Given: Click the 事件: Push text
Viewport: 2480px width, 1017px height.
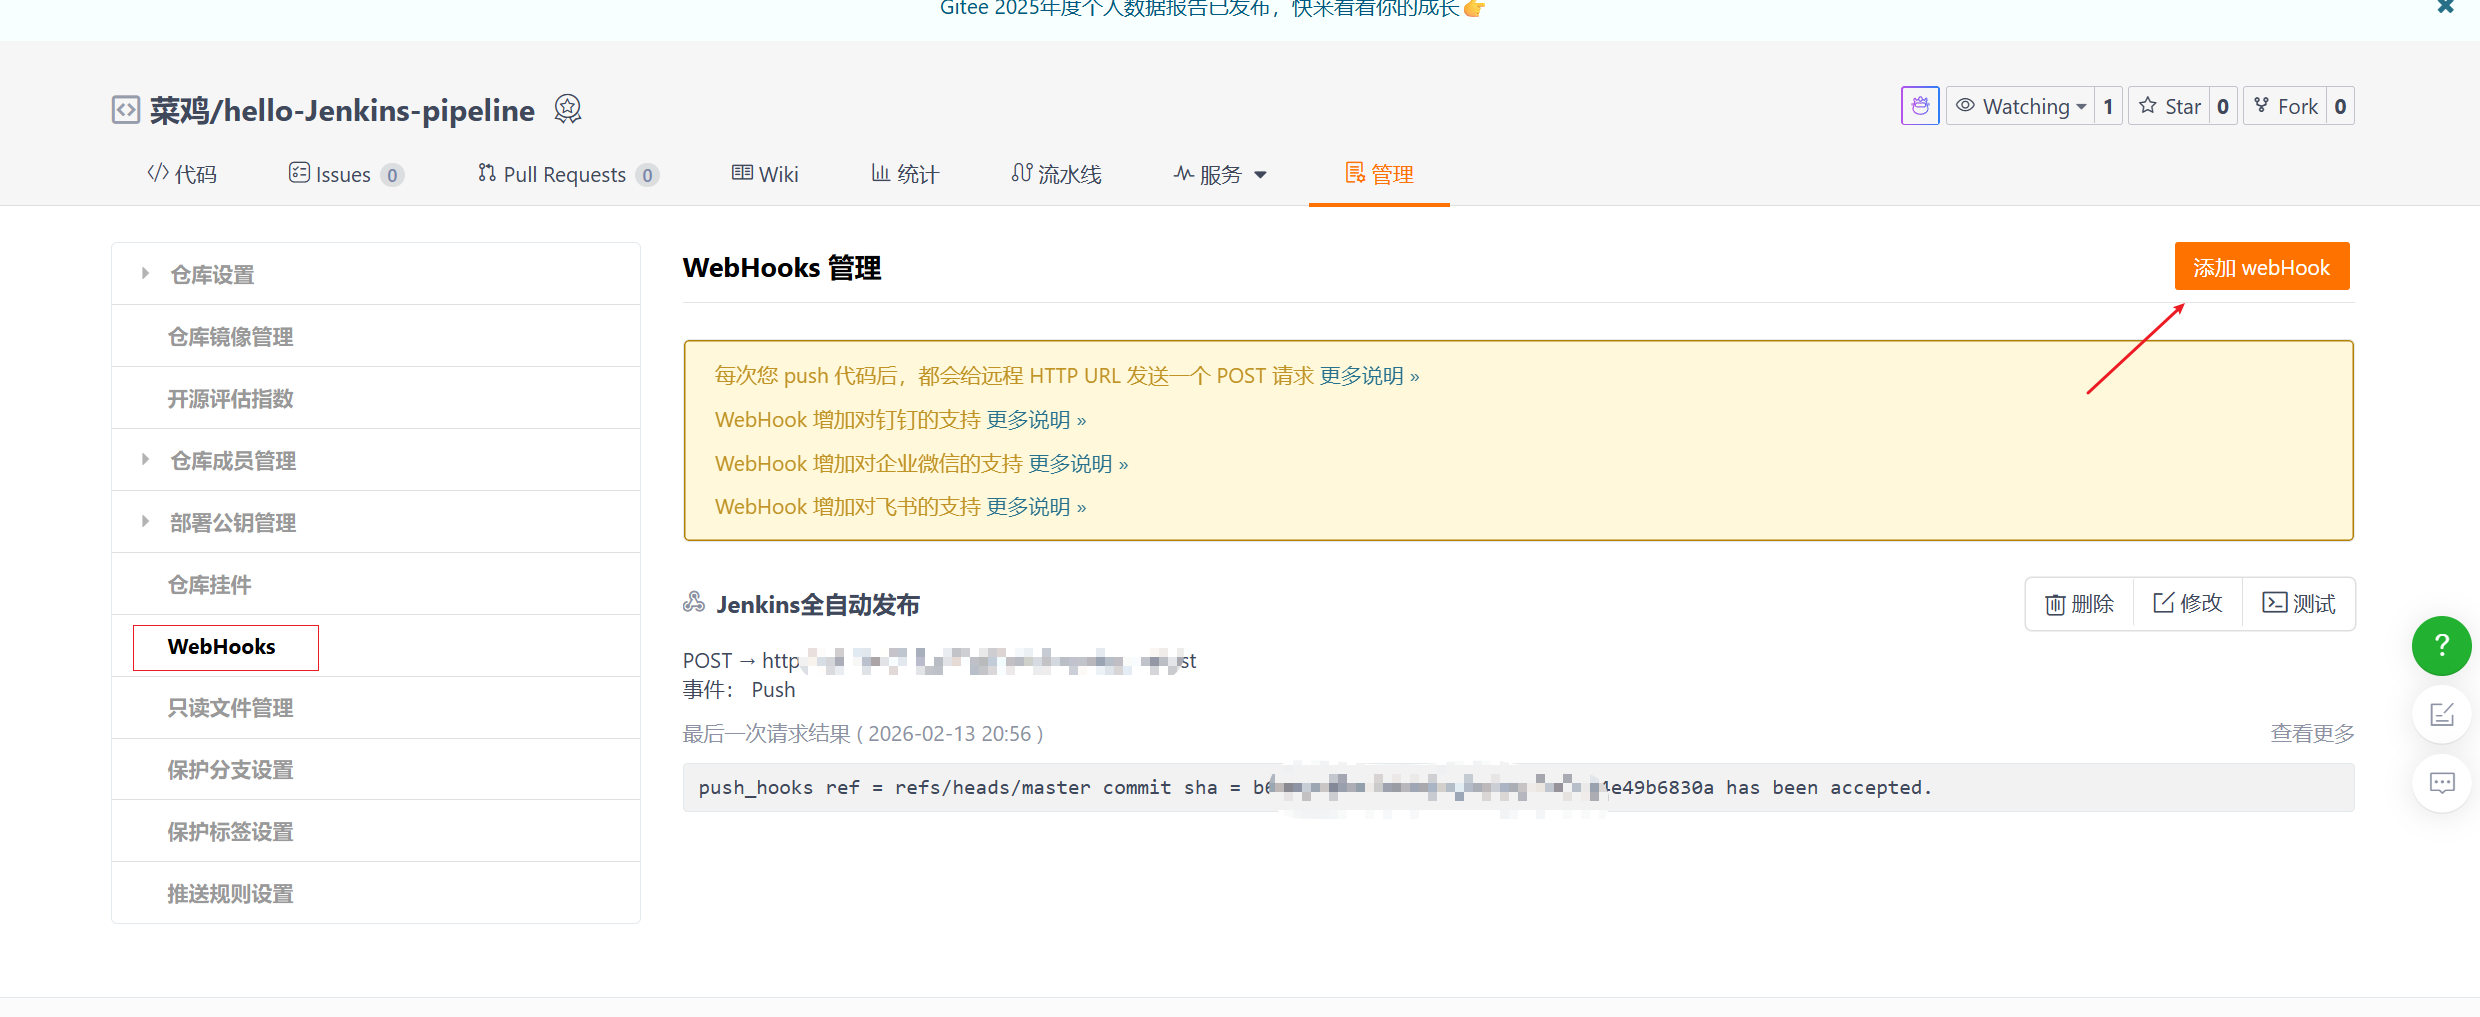Looking at the screenshot, I should [739, 690].
